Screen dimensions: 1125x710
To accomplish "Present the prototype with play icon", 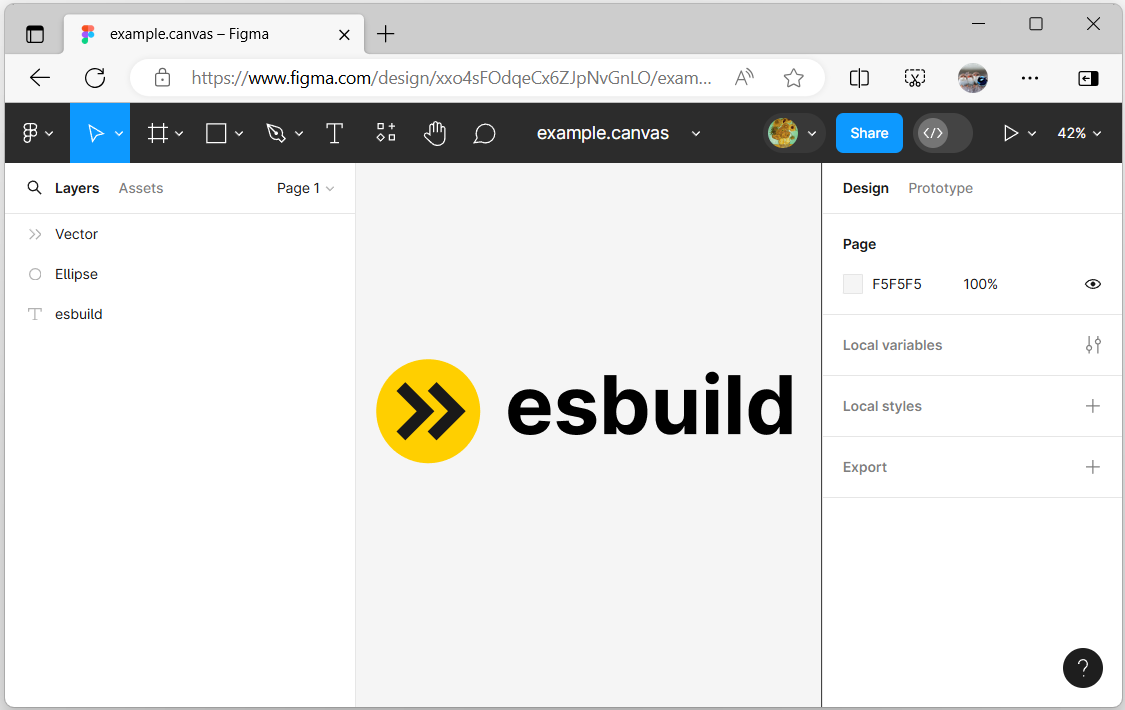I will coord(1010,133).
